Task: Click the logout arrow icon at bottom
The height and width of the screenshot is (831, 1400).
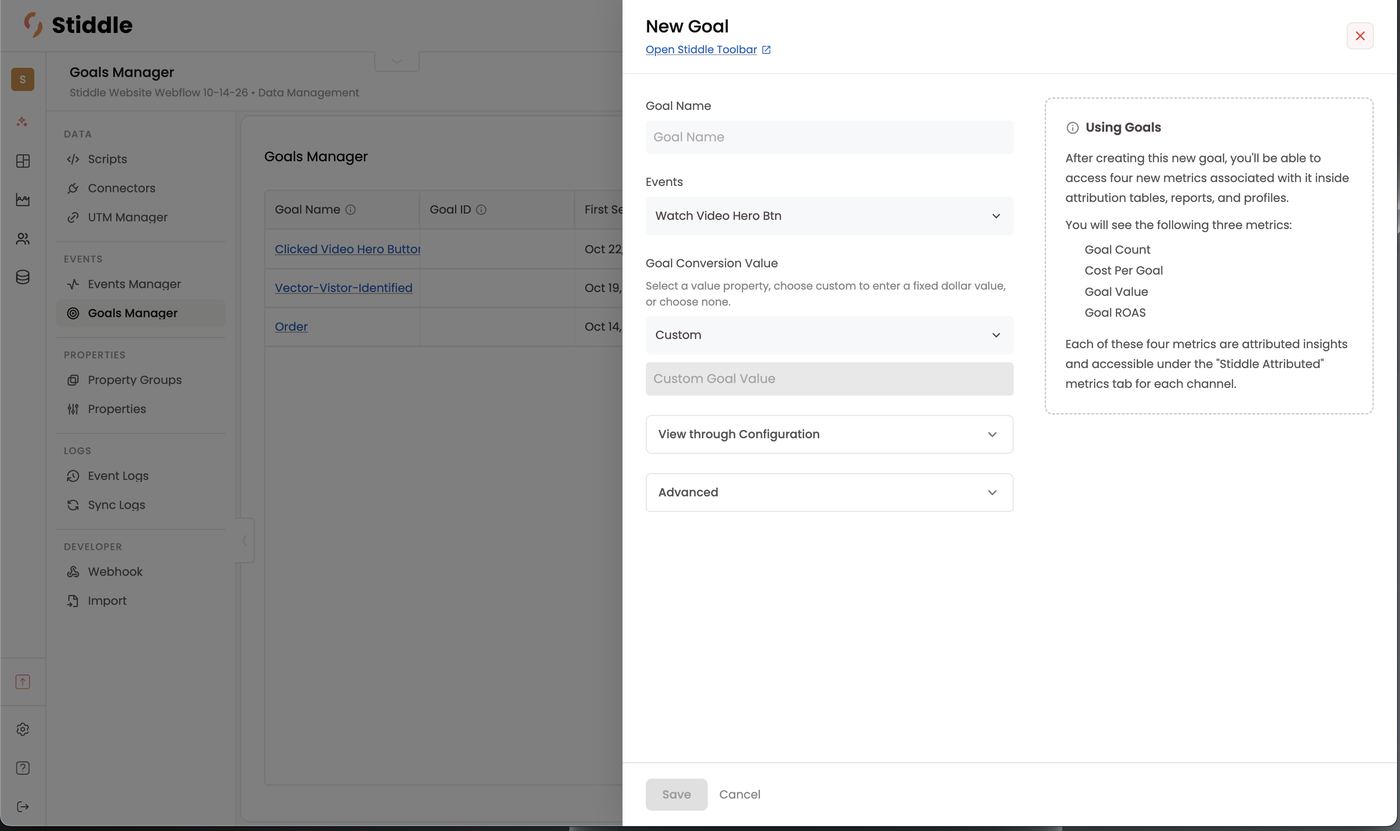Action: 23,807
